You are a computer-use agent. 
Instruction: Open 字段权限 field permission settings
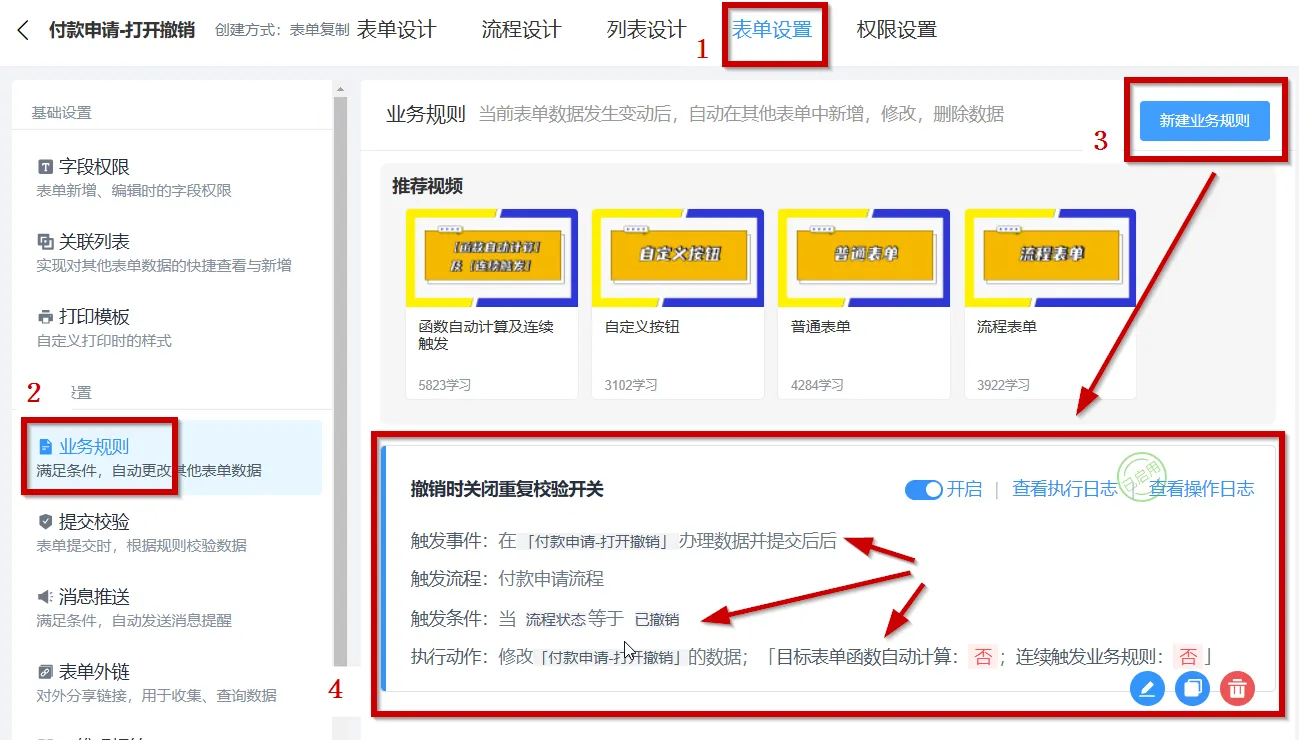[95, 167]
